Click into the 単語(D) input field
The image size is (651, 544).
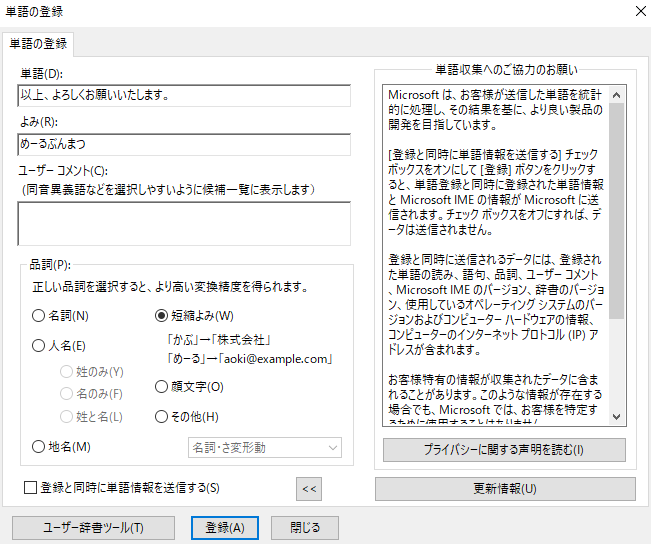click(x=184, y=96)
